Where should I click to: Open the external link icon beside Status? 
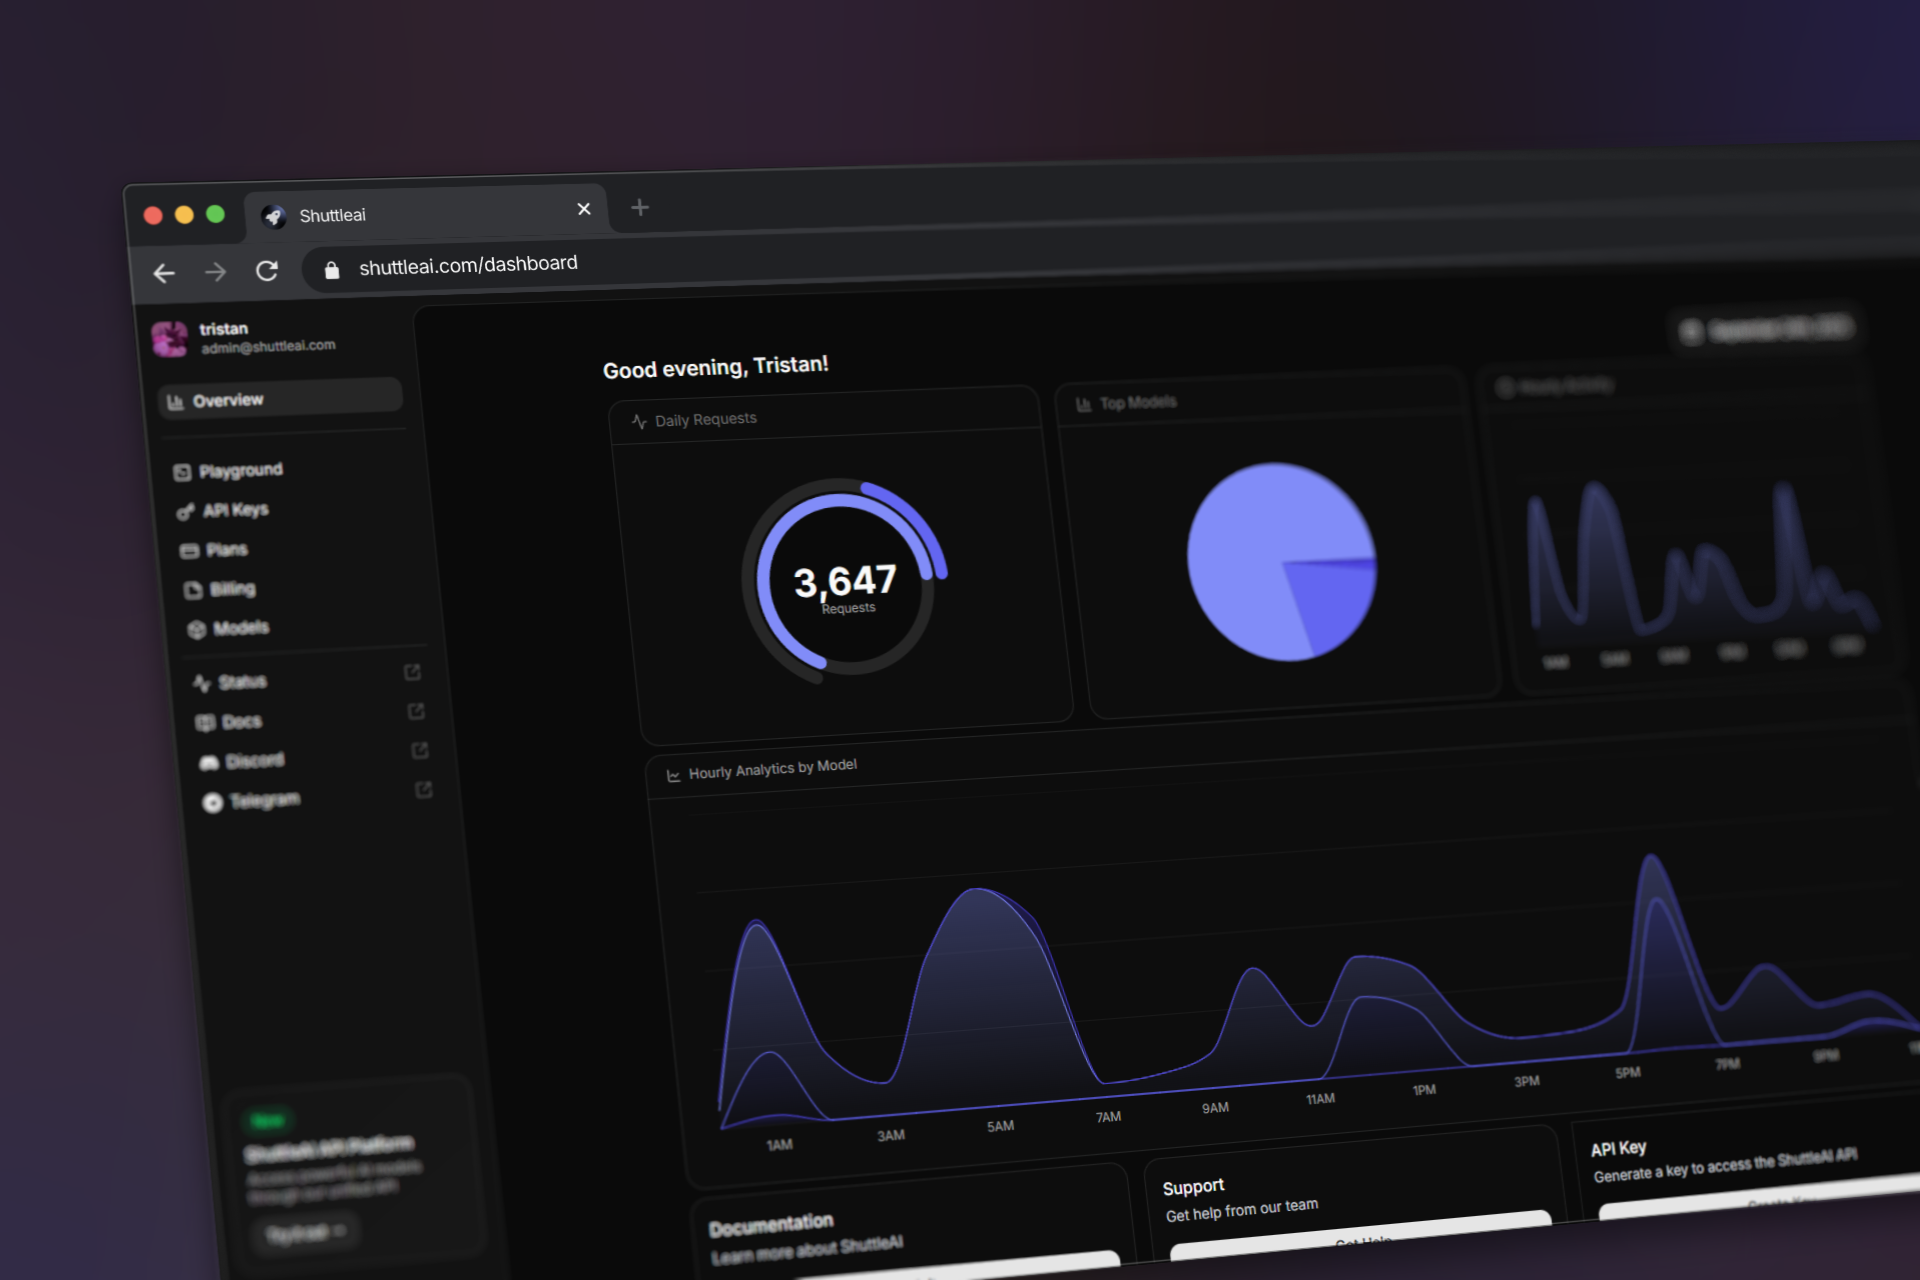[x=412, y=672]
